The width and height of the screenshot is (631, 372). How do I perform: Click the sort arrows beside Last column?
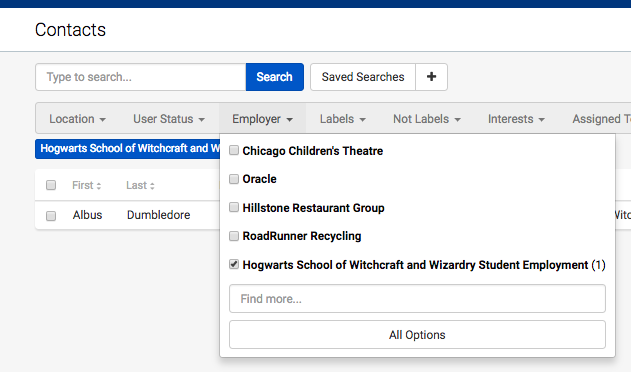click(152, 186)
